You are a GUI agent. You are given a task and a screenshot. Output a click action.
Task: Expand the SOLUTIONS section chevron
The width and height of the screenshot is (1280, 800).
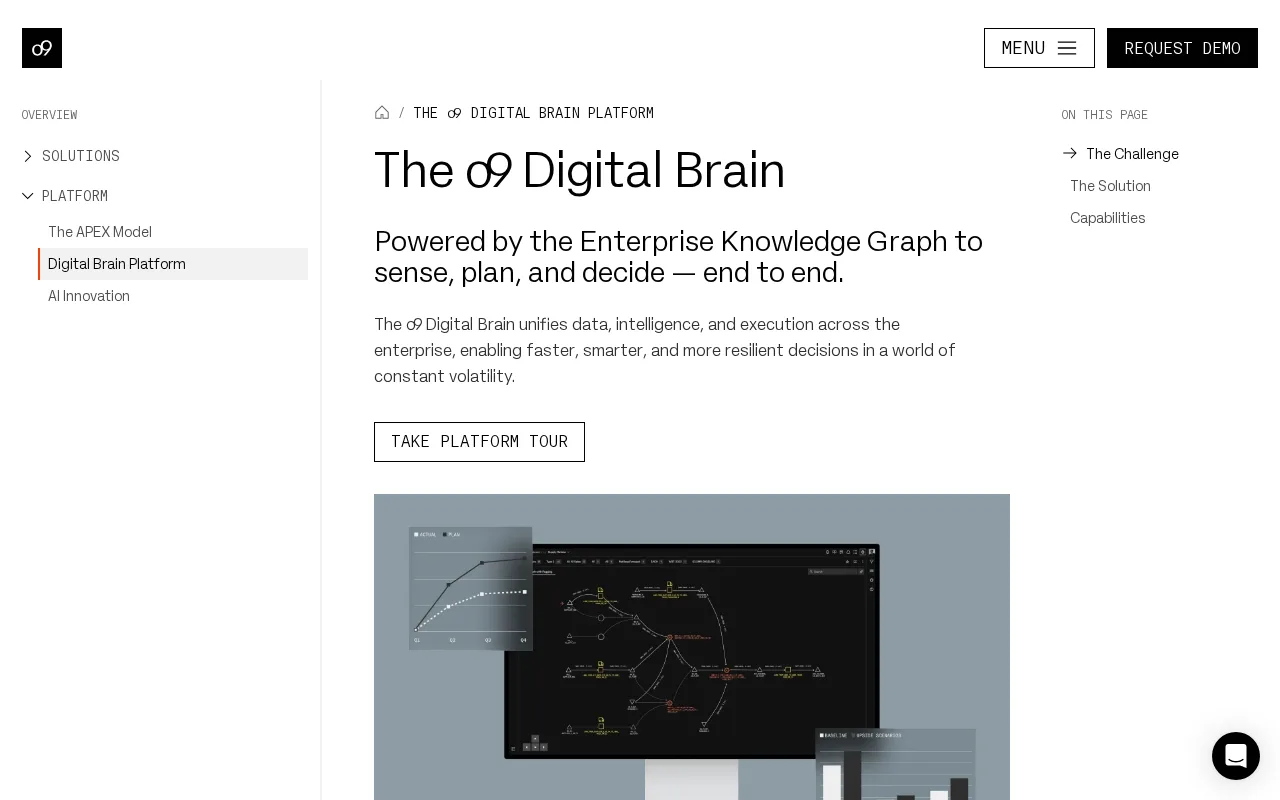point(28,156)
